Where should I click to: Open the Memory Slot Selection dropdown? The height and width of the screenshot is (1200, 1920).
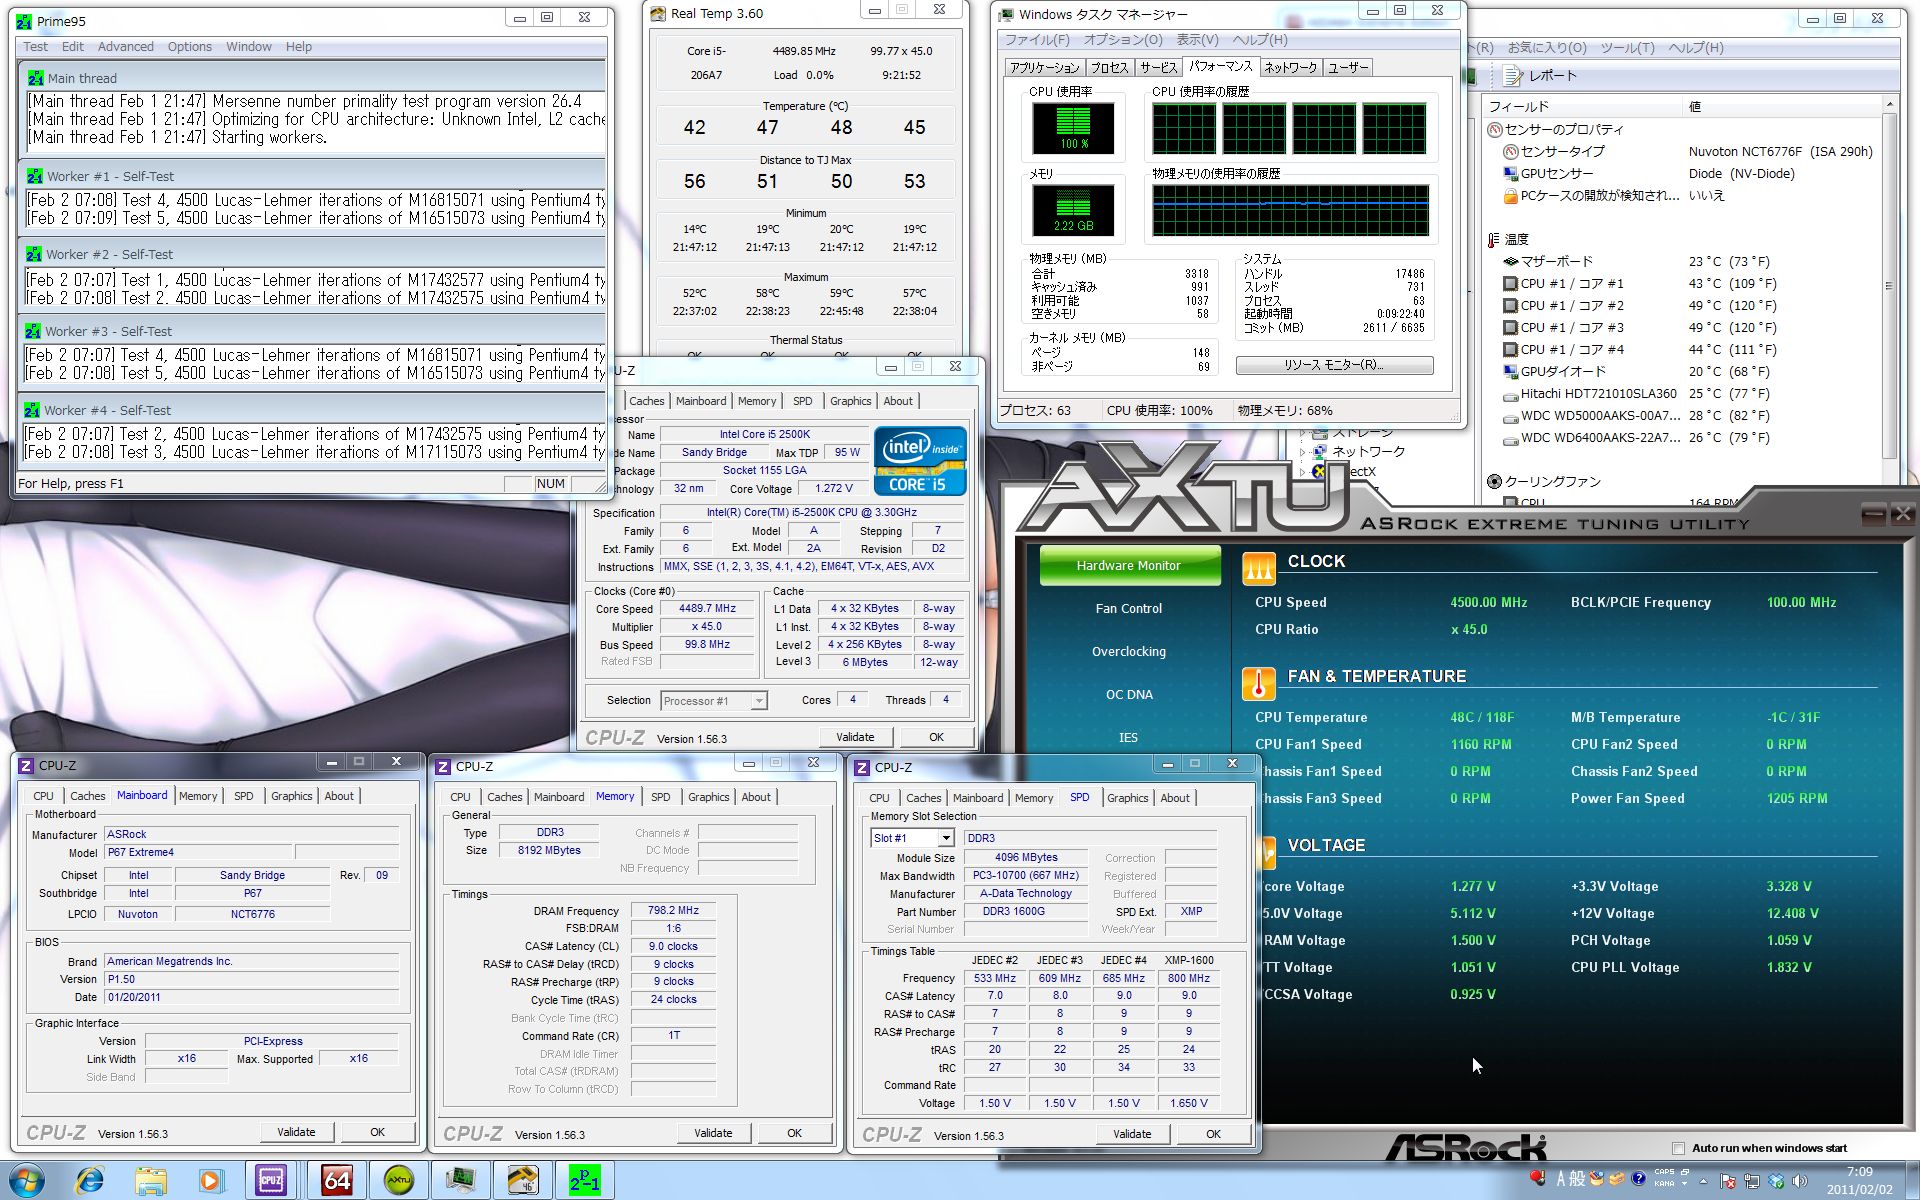point(945,838)
